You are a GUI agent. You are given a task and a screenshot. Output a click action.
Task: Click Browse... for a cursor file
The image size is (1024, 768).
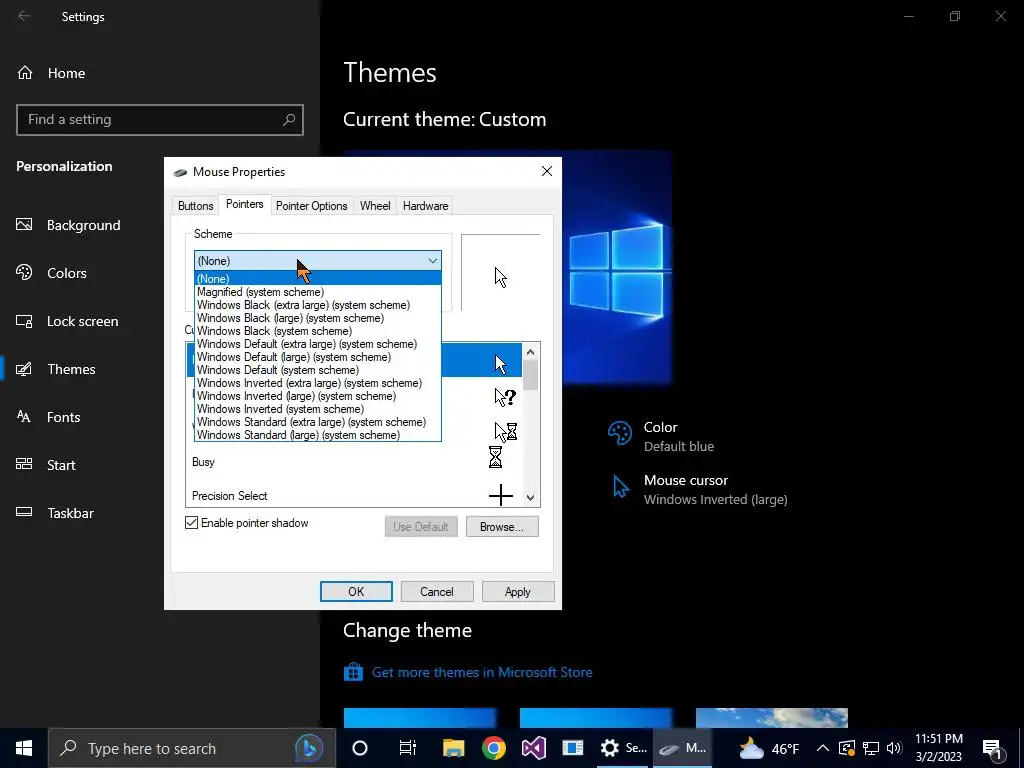coord(502,527)
